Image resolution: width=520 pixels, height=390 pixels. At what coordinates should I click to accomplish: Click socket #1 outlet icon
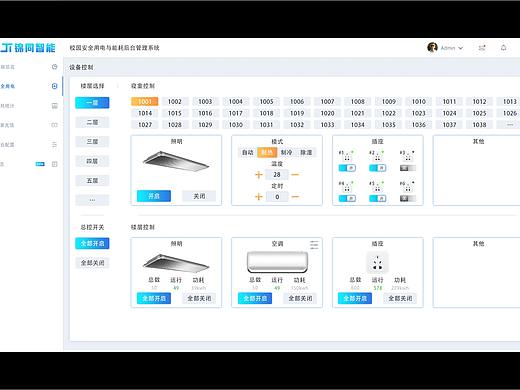point(347,156)
